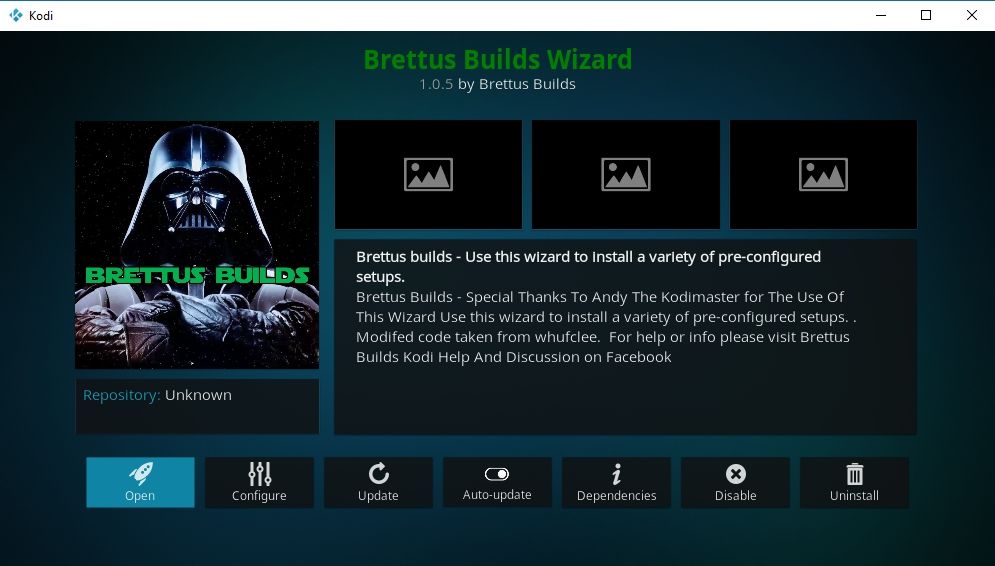The image size is (995, 566).
Task: Click the Darth Vader Brettus Builds artwork
Action: point(197,245)
